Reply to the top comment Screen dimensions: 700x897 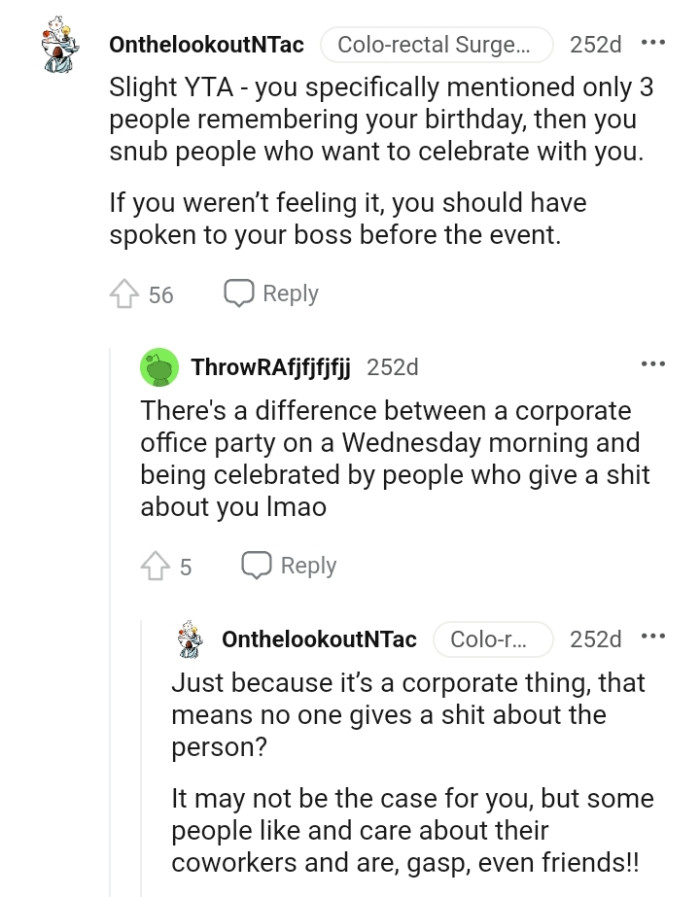[289, 293]
